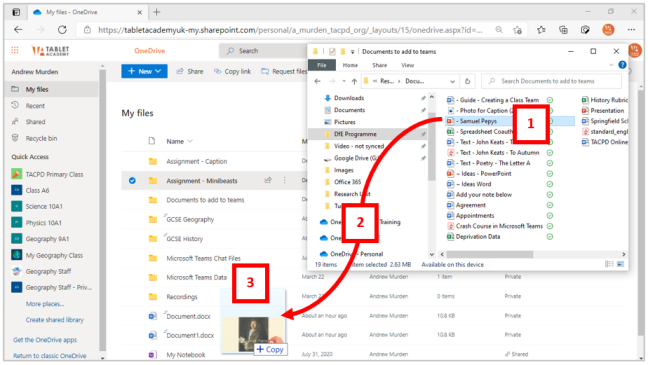Open a new browser tab
The height and width of the screenshot is (365, 648).
(x=157, y=12)
